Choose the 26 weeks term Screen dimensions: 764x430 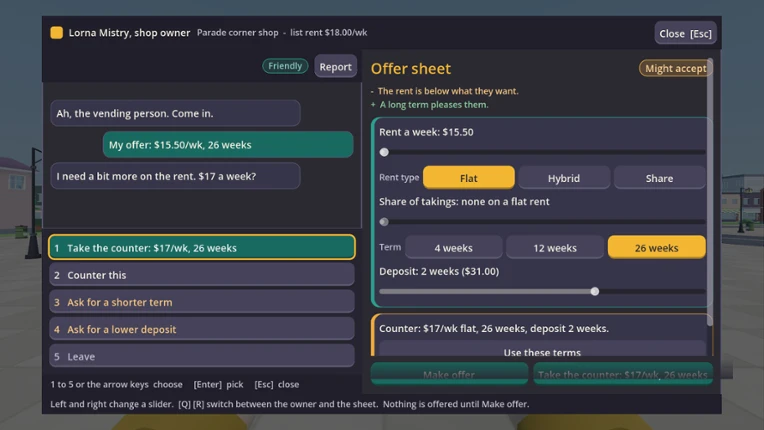[656, 247]
